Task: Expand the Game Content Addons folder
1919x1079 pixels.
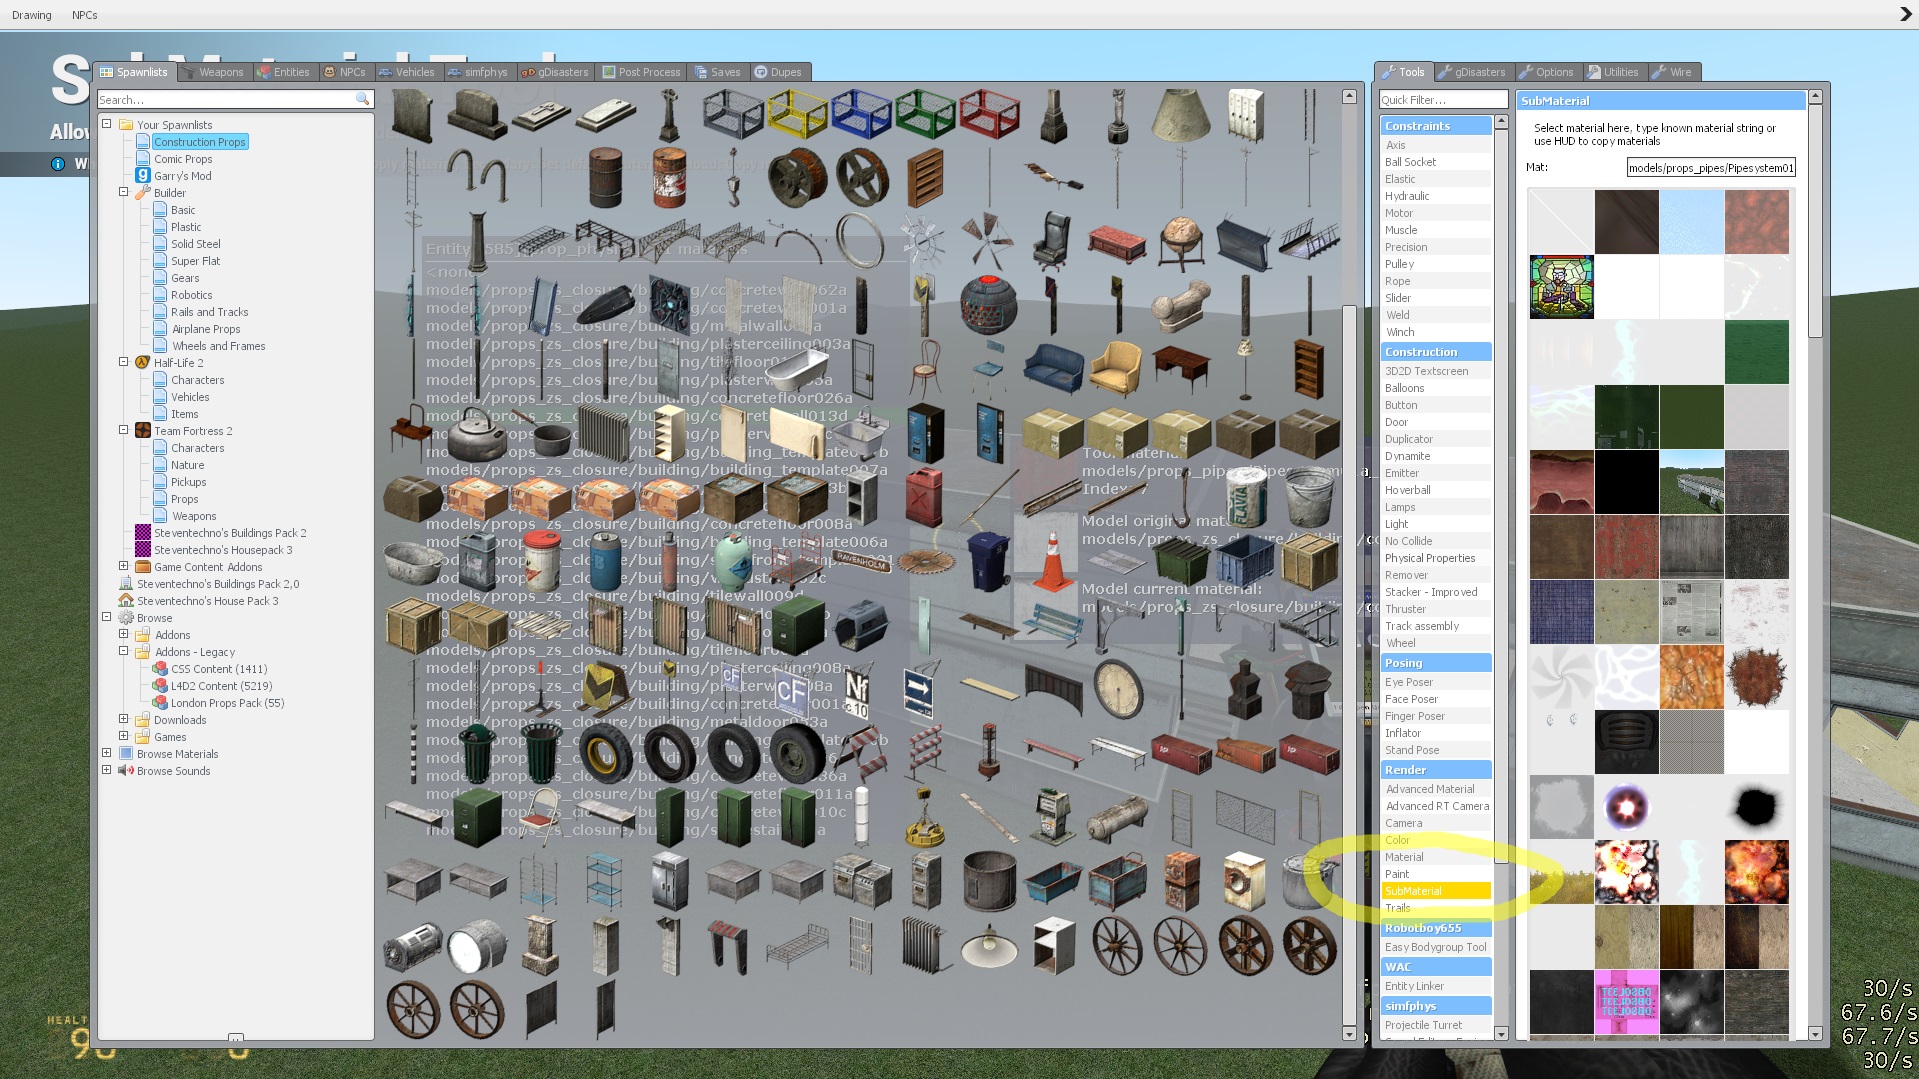Action: click(124, 566)
